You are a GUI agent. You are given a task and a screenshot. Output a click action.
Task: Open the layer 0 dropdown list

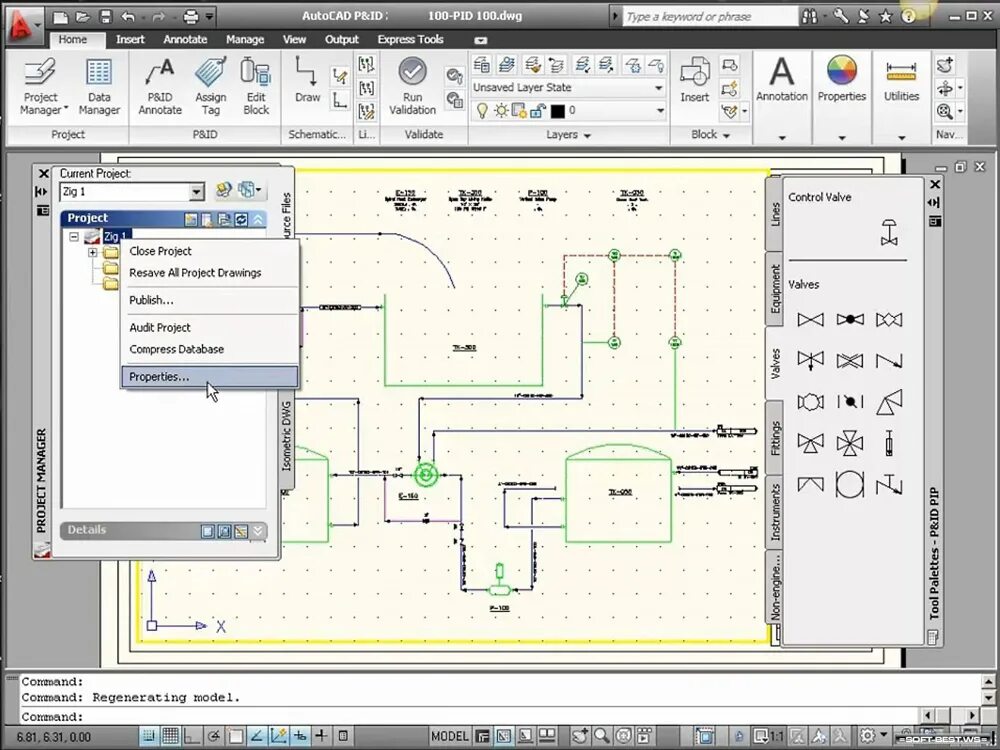point(660,111)
